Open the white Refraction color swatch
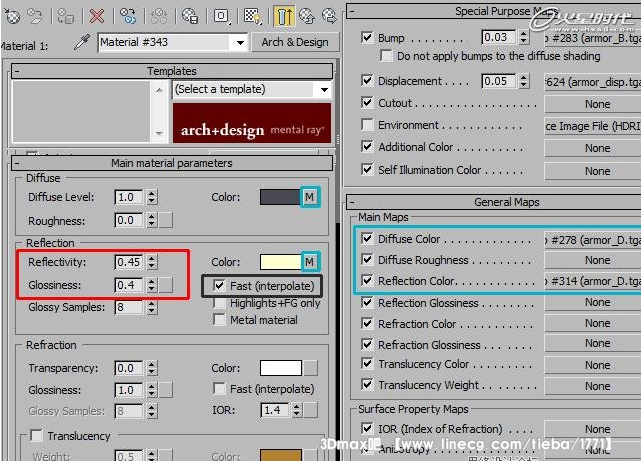The width and height of the screenshot is (641, 461). (280, 368)
